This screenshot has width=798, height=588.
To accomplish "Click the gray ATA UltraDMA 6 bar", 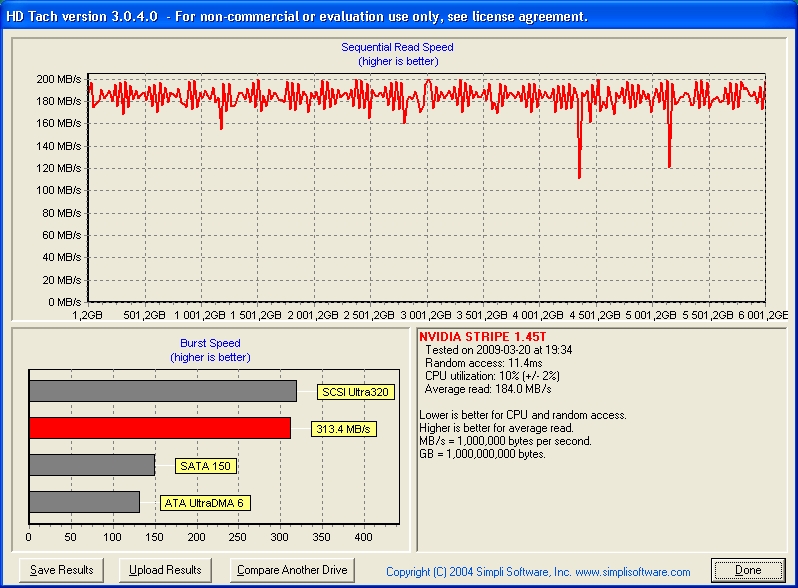I will (x=84, y=502).
